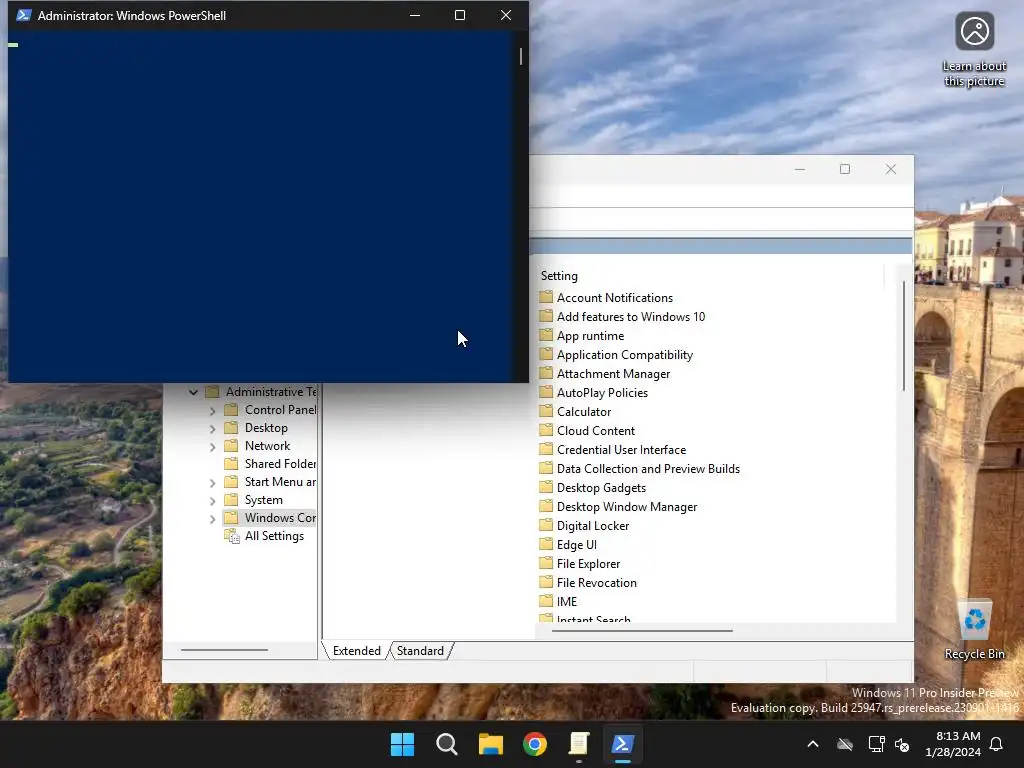The width and height of the screenshot is (1024, 768).
Task: Select the Recycle Bin desktop icon
Action: click(974, 630)
